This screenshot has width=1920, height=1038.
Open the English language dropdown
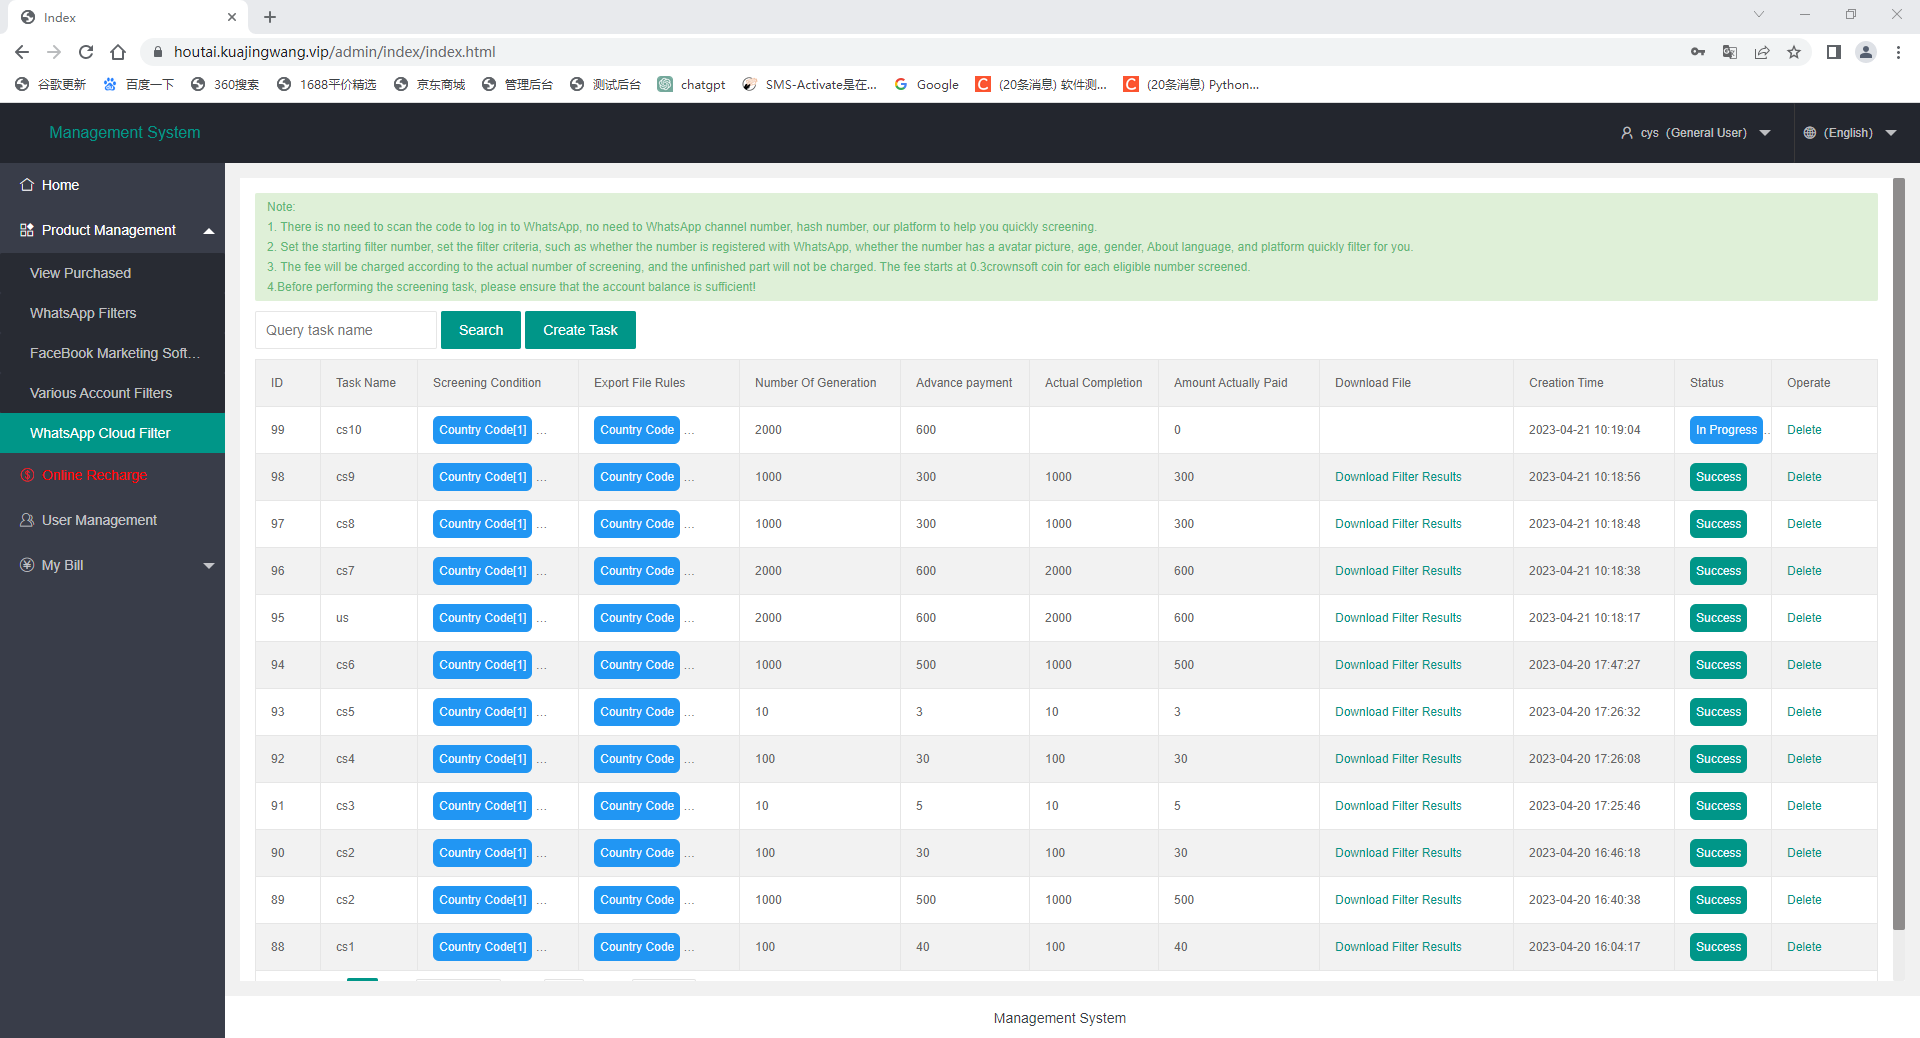coord(1849,133)
